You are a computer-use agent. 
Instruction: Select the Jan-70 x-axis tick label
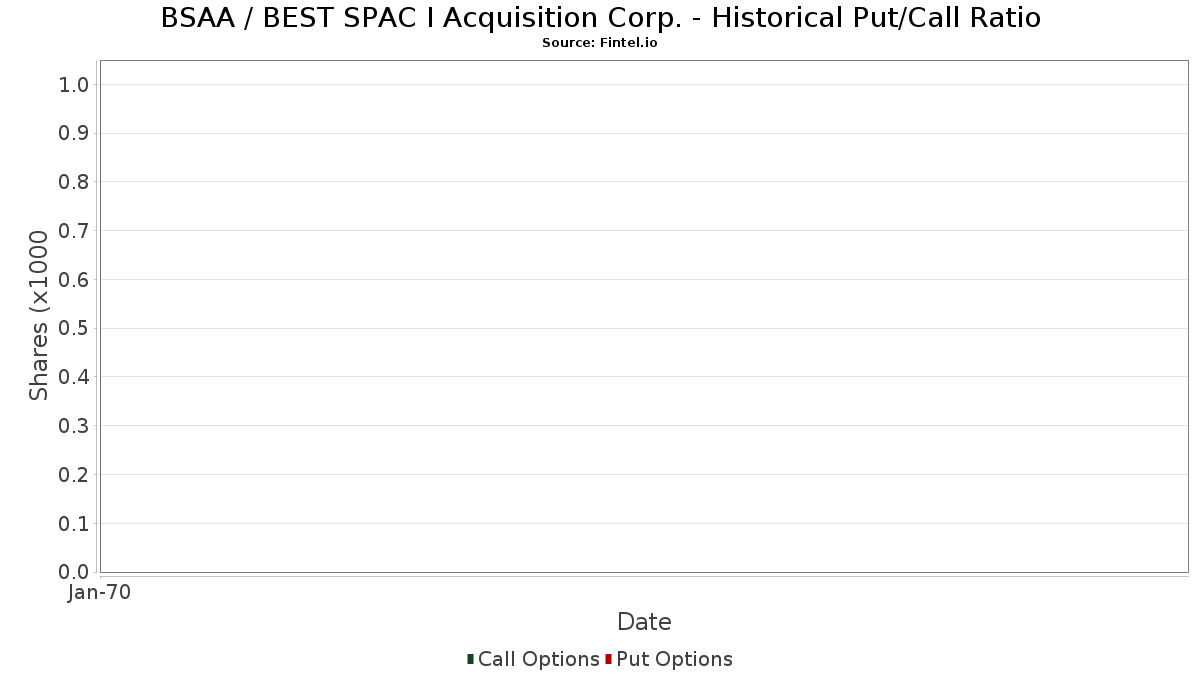click(99, 592)
